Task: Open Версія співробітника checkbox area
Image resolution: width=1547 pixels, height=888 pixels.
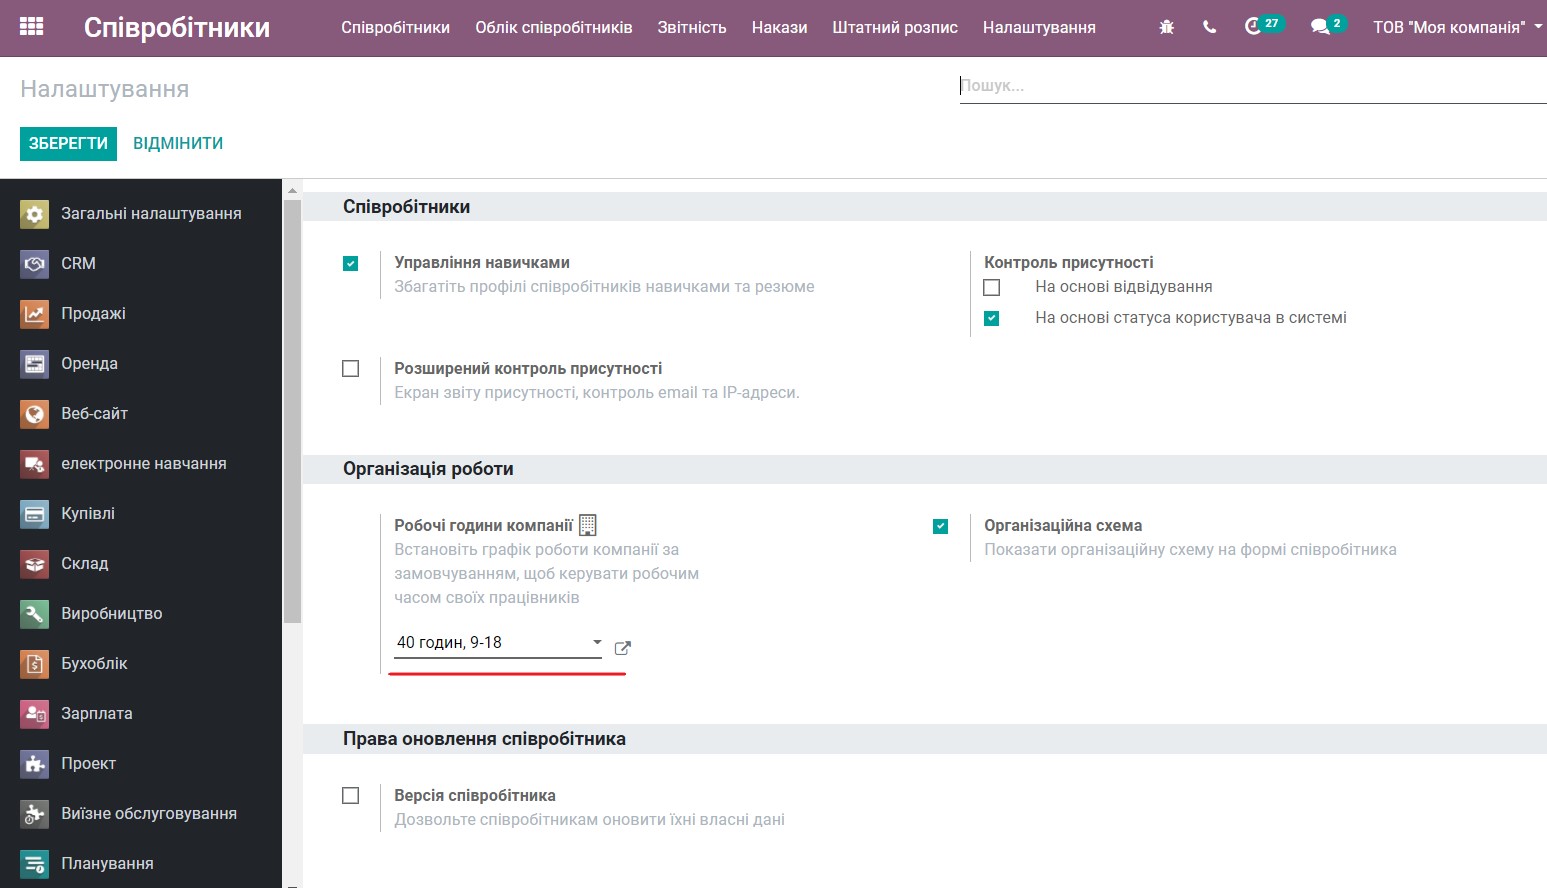Action: [351, 795]
